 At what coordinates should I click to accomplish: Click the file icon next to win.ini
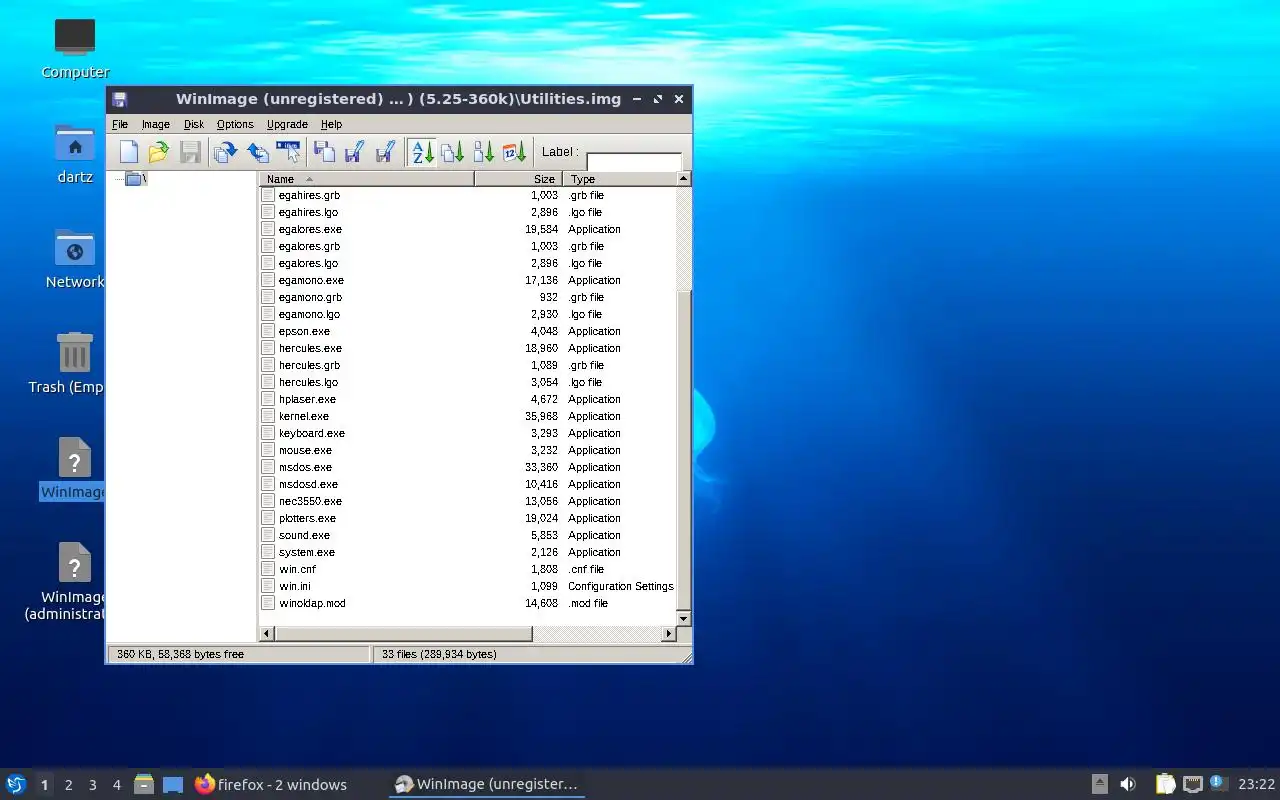click(x=268, y=586)
